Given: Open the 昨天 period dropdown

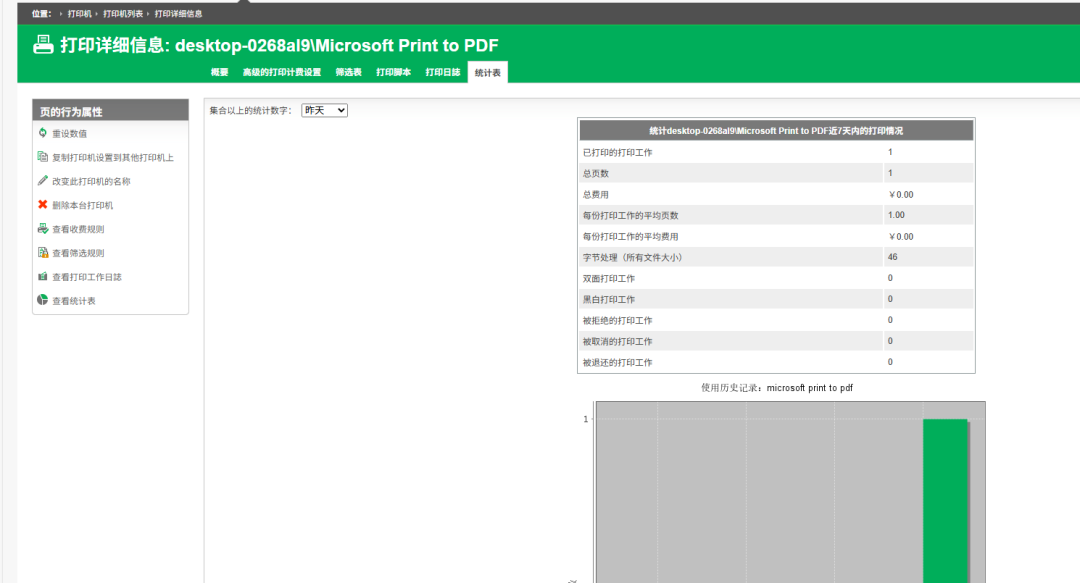Looking at the screenshot, I should coord(324,110).
